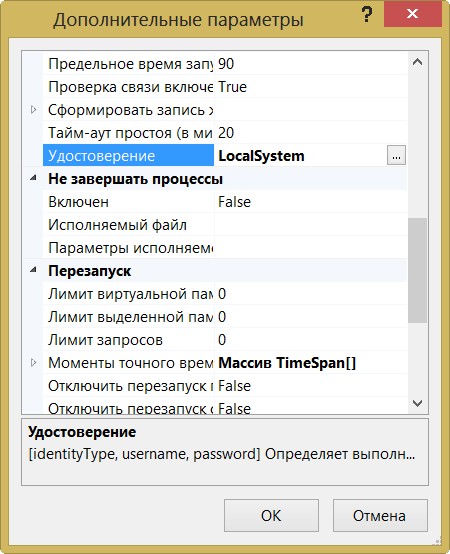This screenshot has width=450, height=554.
Task: Click the True value for Проверка связи
Action: coord(311,87)
